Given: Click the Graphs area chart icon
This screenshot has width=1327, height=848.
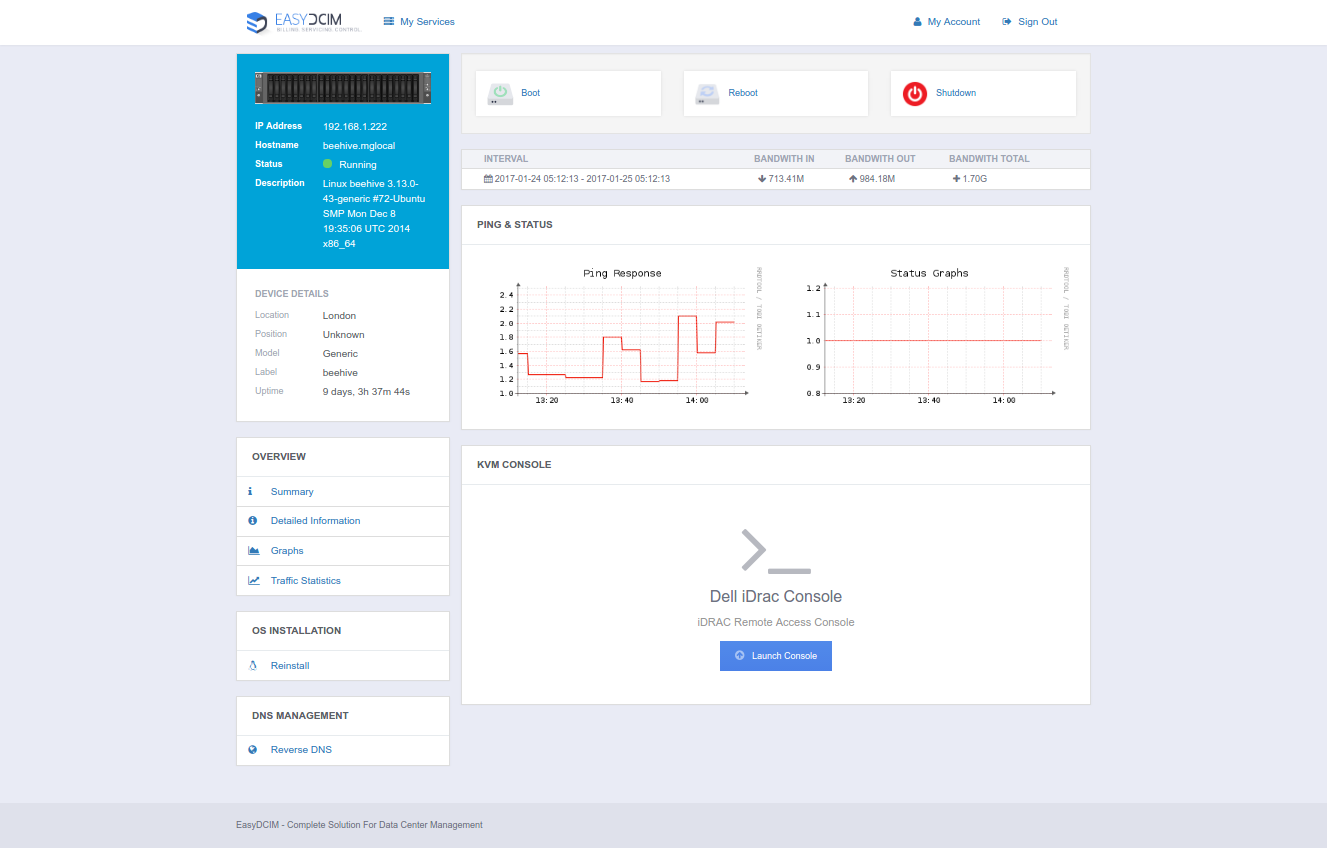Looking at the screenshot, I should tap(253, 551).
